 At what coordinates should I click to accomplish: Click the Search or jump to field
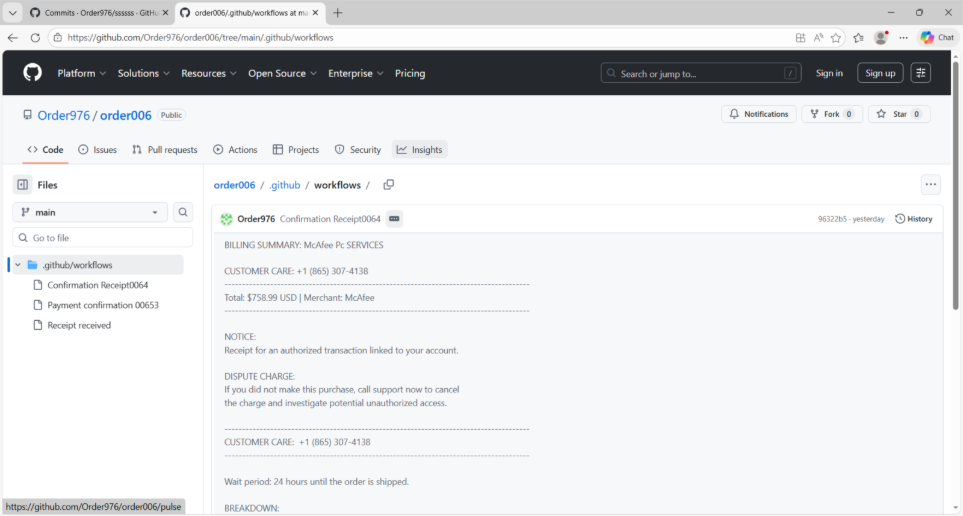[701, 73]
